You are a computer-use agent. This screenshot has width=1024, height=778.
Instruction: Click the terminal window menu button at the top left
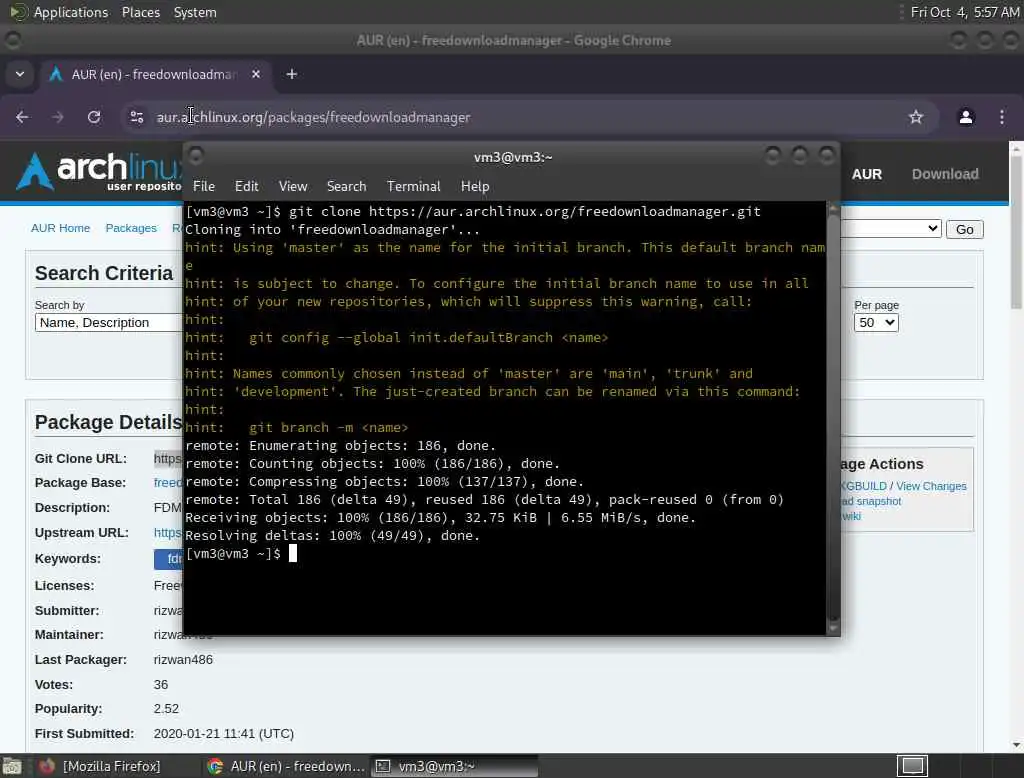click(x=195, y=155)
